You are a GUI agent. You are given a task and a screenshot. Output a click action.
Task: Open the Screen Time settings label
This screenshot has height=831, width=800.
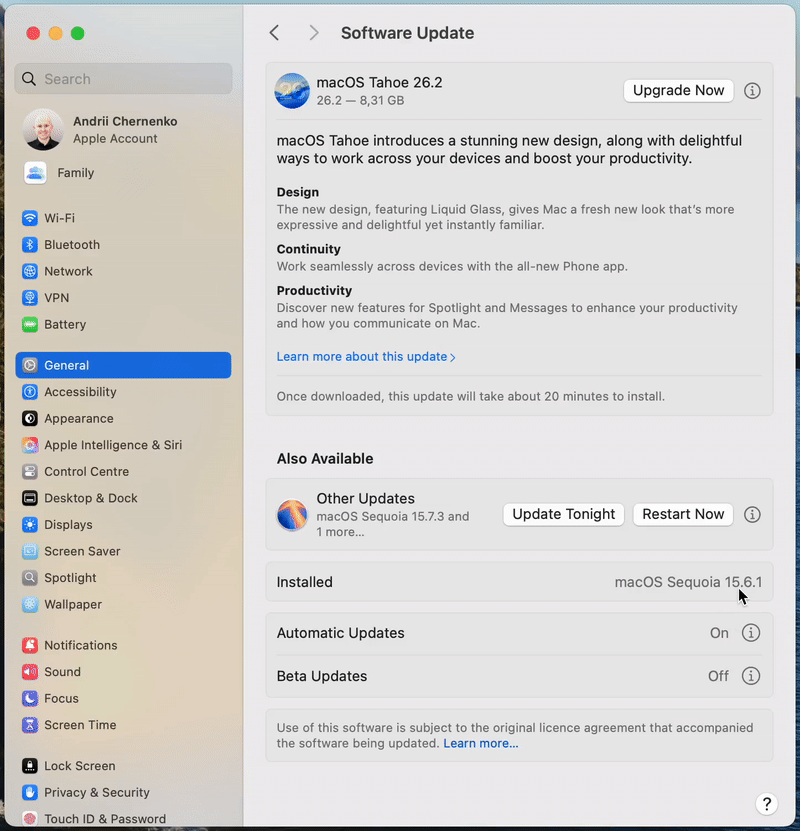[80, 724]
